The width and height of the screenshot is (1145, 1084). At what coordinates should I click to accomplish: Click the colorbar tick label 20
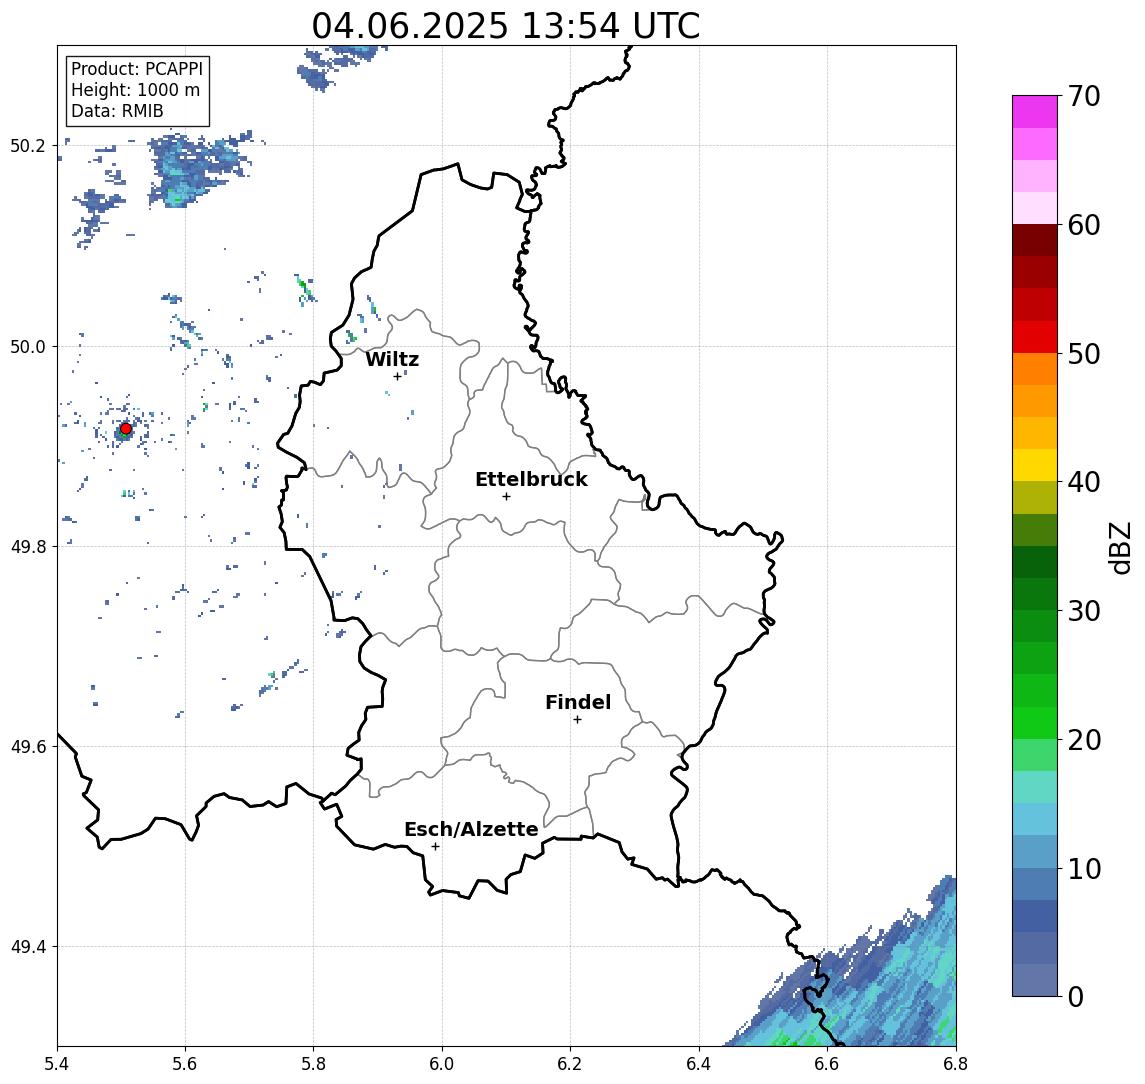pos(1084,739)
